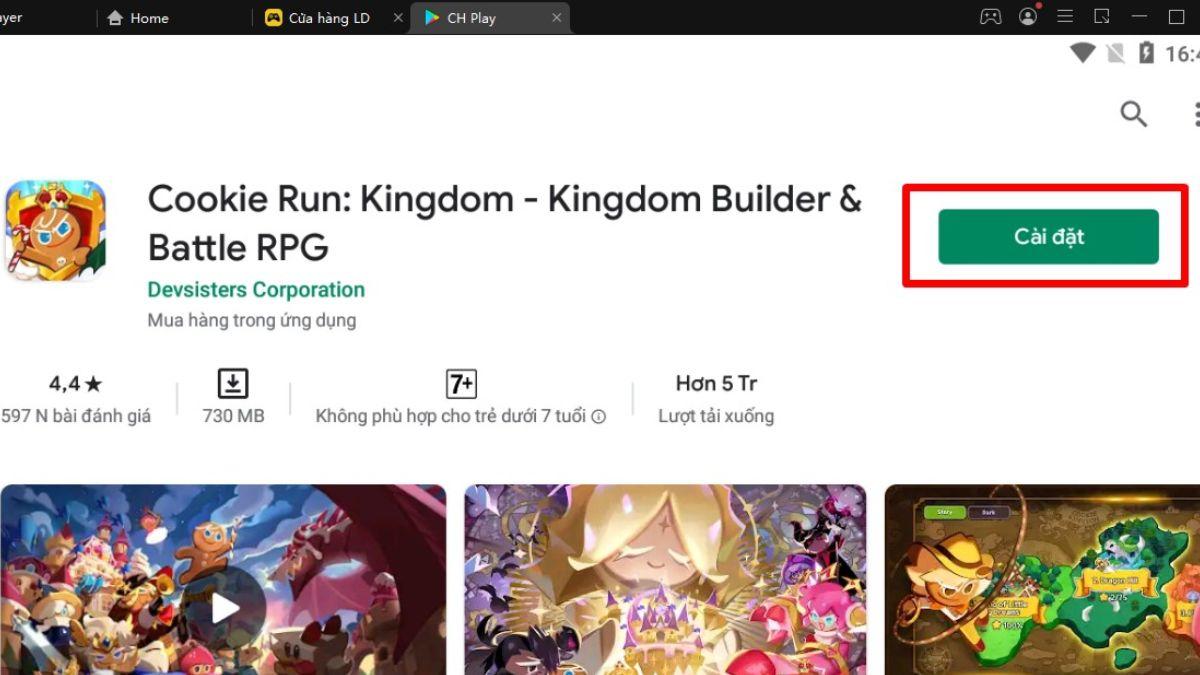Click the Wi-Fi status icon
Screen dimensions: 1200x675
click(x=1082, y=53)
